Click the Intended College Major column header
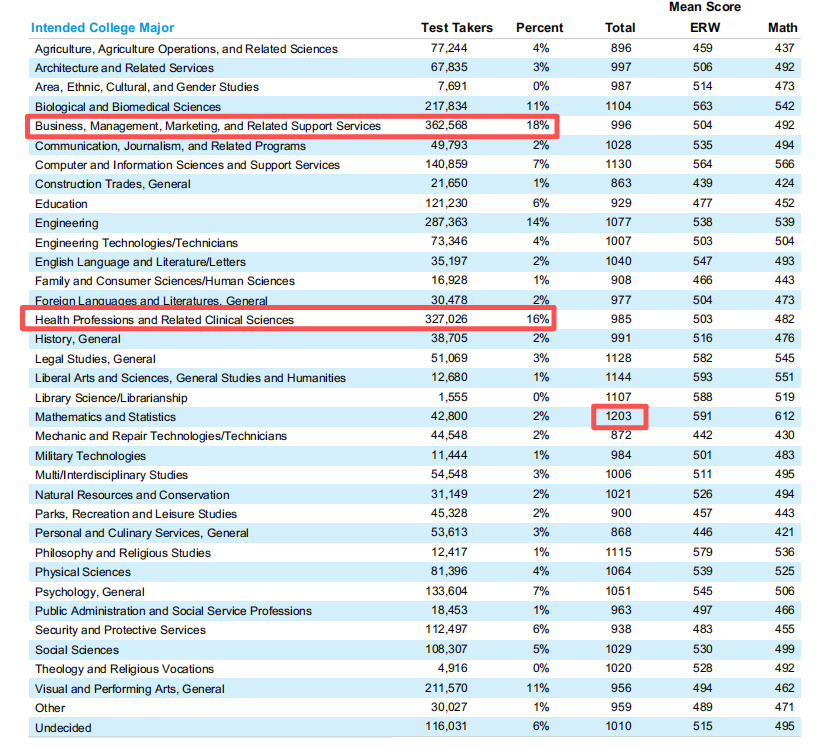This screenshot has width=824, height=750. (x=102, y=28)
